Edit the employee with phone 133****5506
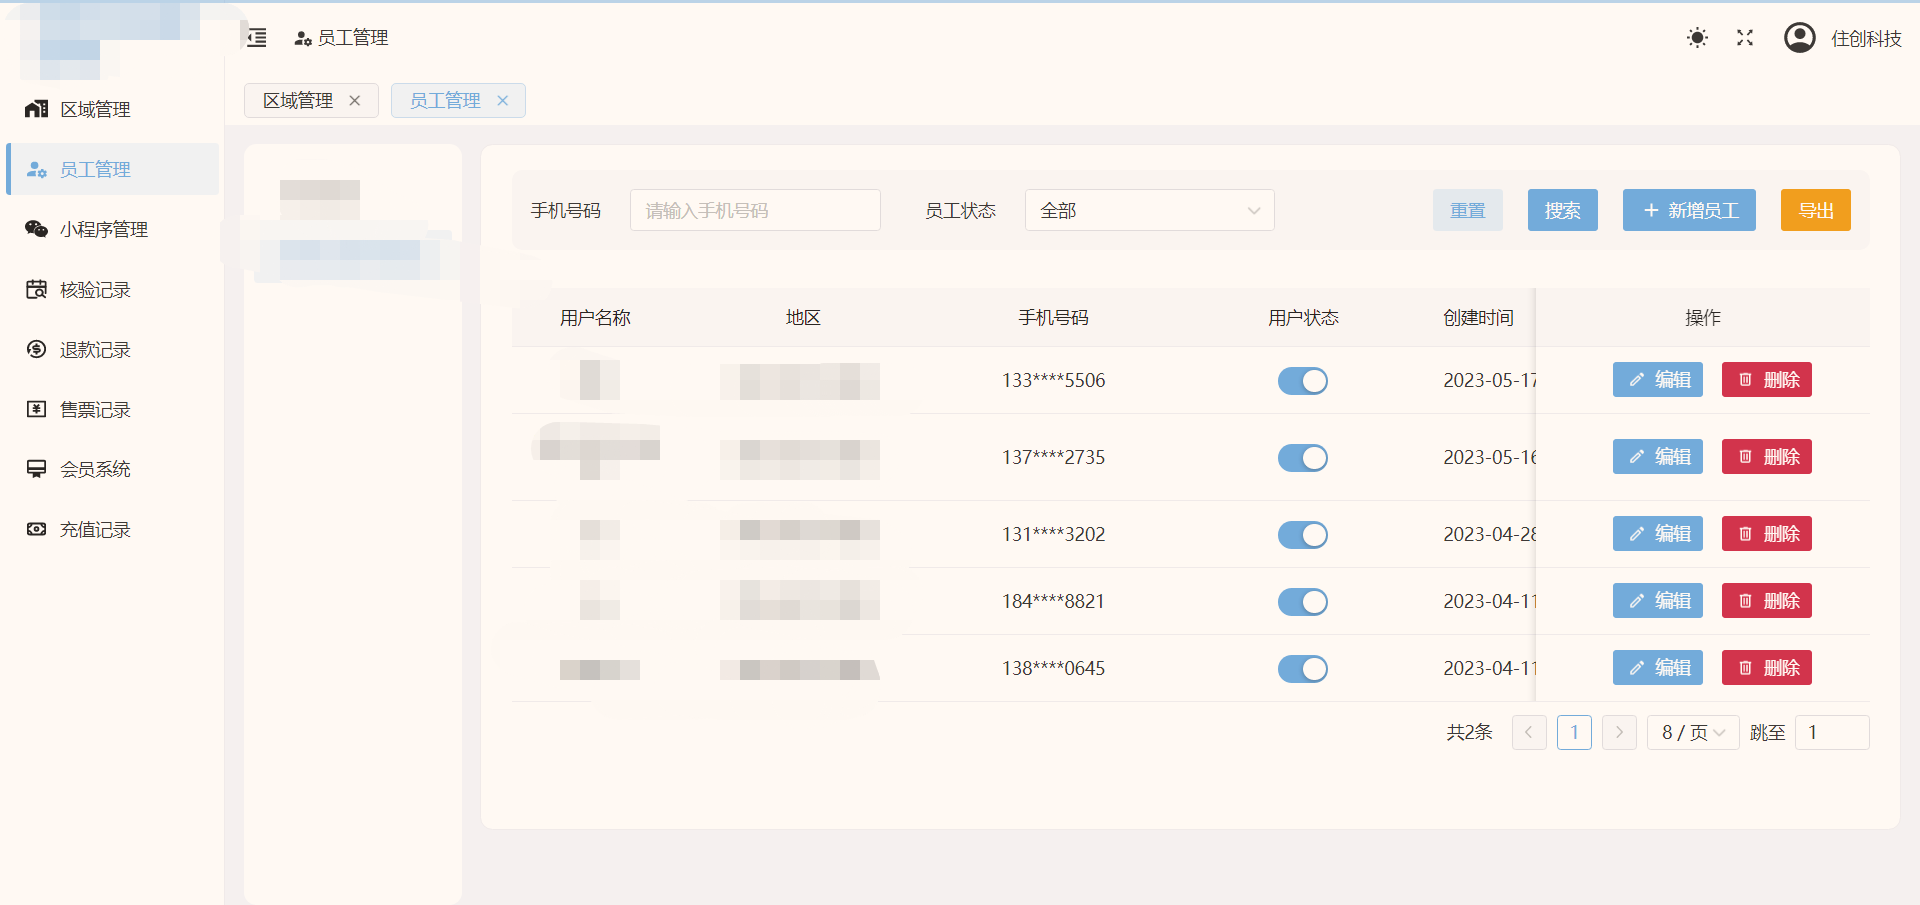 [1658, 380]
